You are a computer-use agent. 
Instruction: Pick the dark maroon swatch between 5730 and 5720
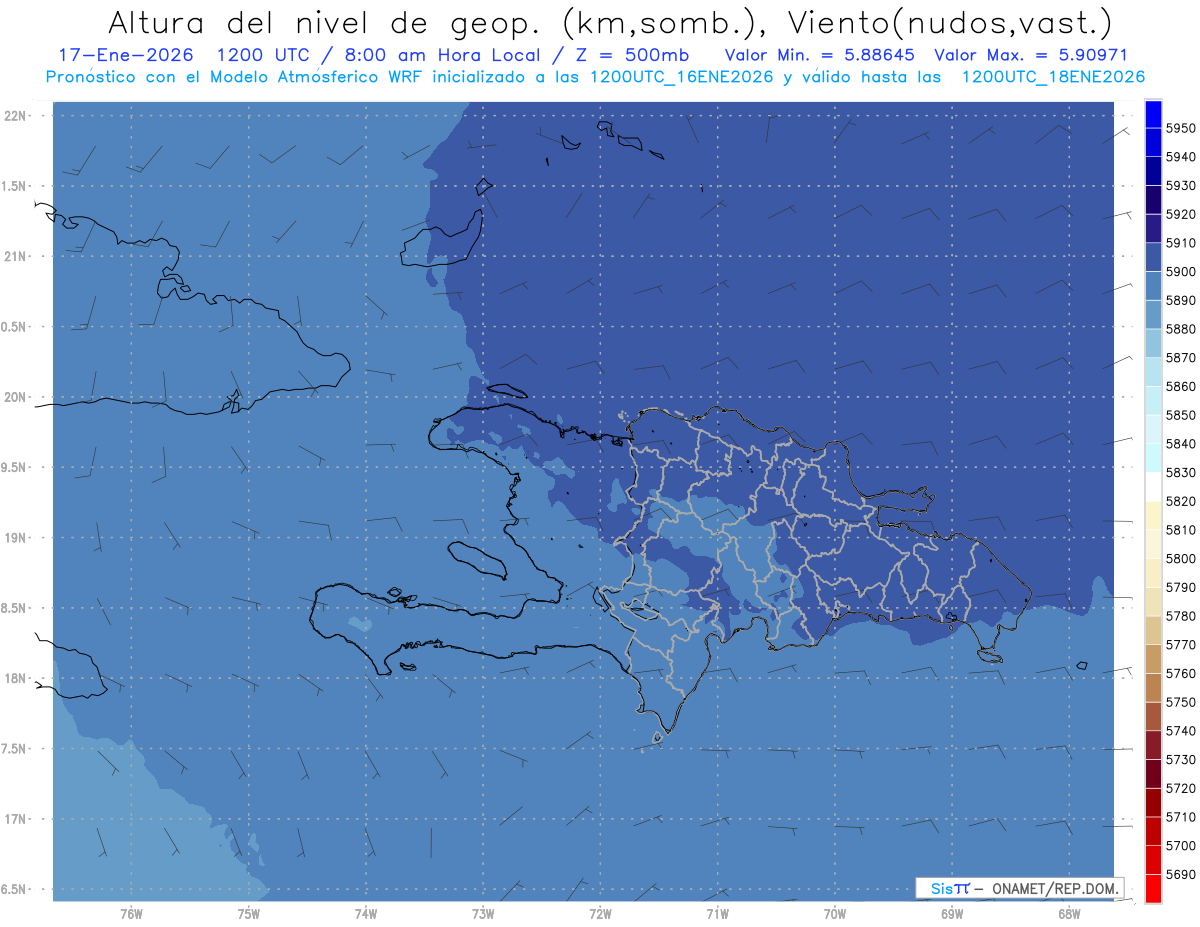1153,774
